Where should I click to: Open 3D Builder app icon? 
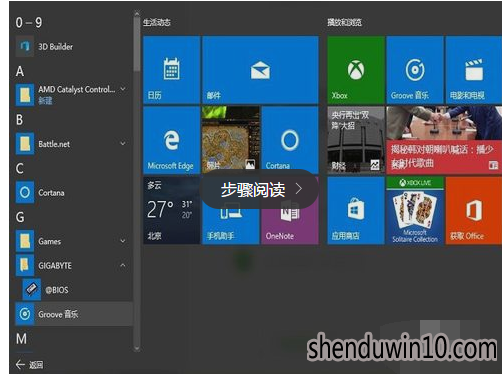click(x=25, y=46)
